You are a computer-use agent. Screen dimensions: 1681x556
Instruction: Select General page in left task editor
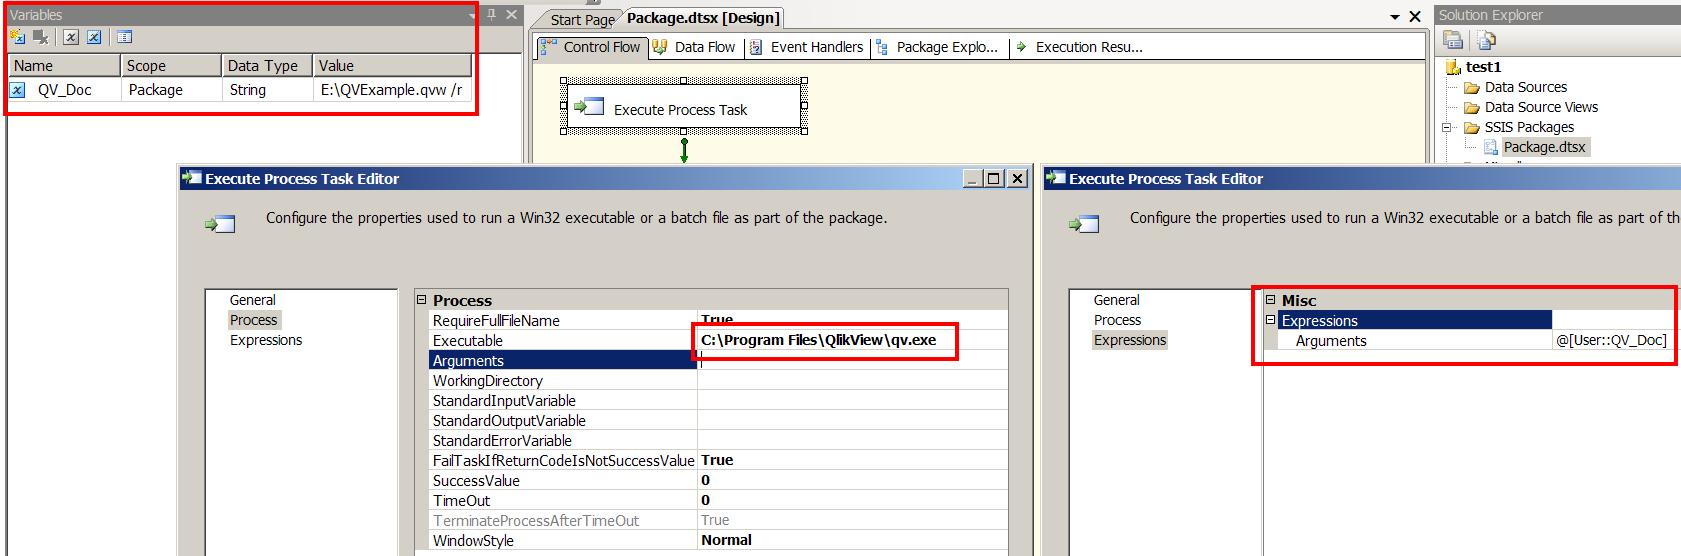point(252,300)
